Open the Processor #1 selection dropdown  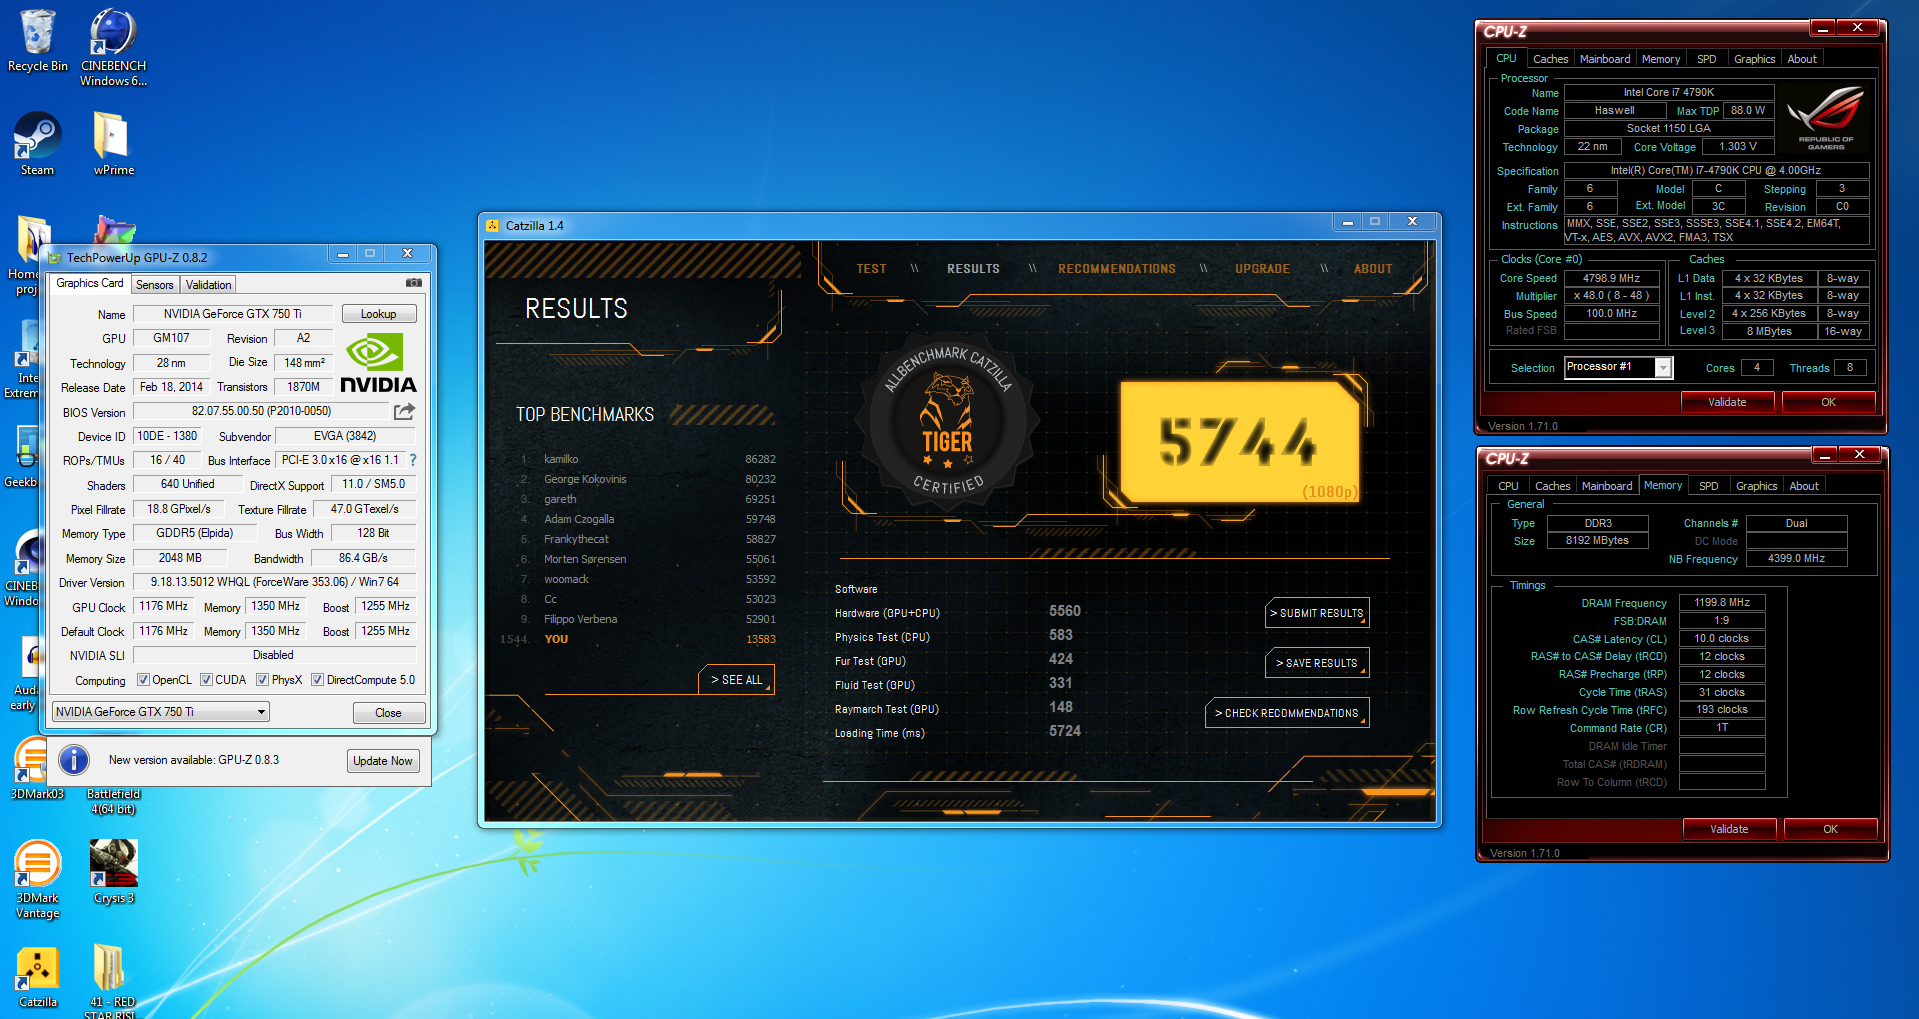pos(1618,367)
